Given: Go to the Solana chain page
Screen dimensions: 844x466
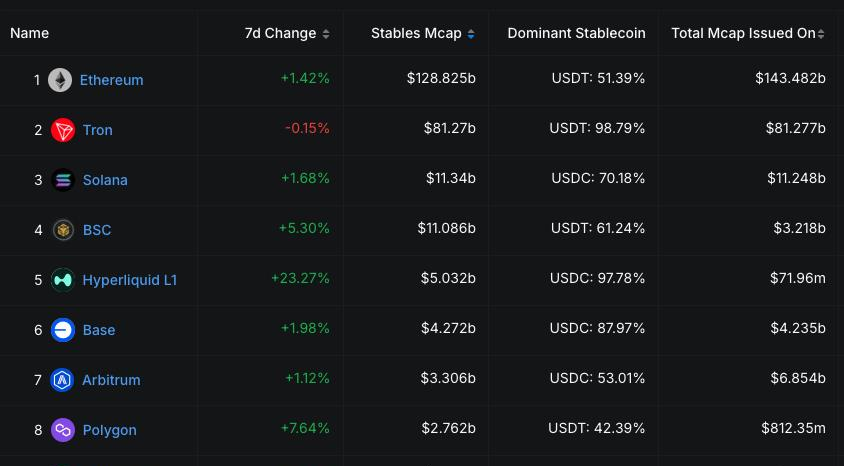Looking at the screenshot, I should [105, 180].
